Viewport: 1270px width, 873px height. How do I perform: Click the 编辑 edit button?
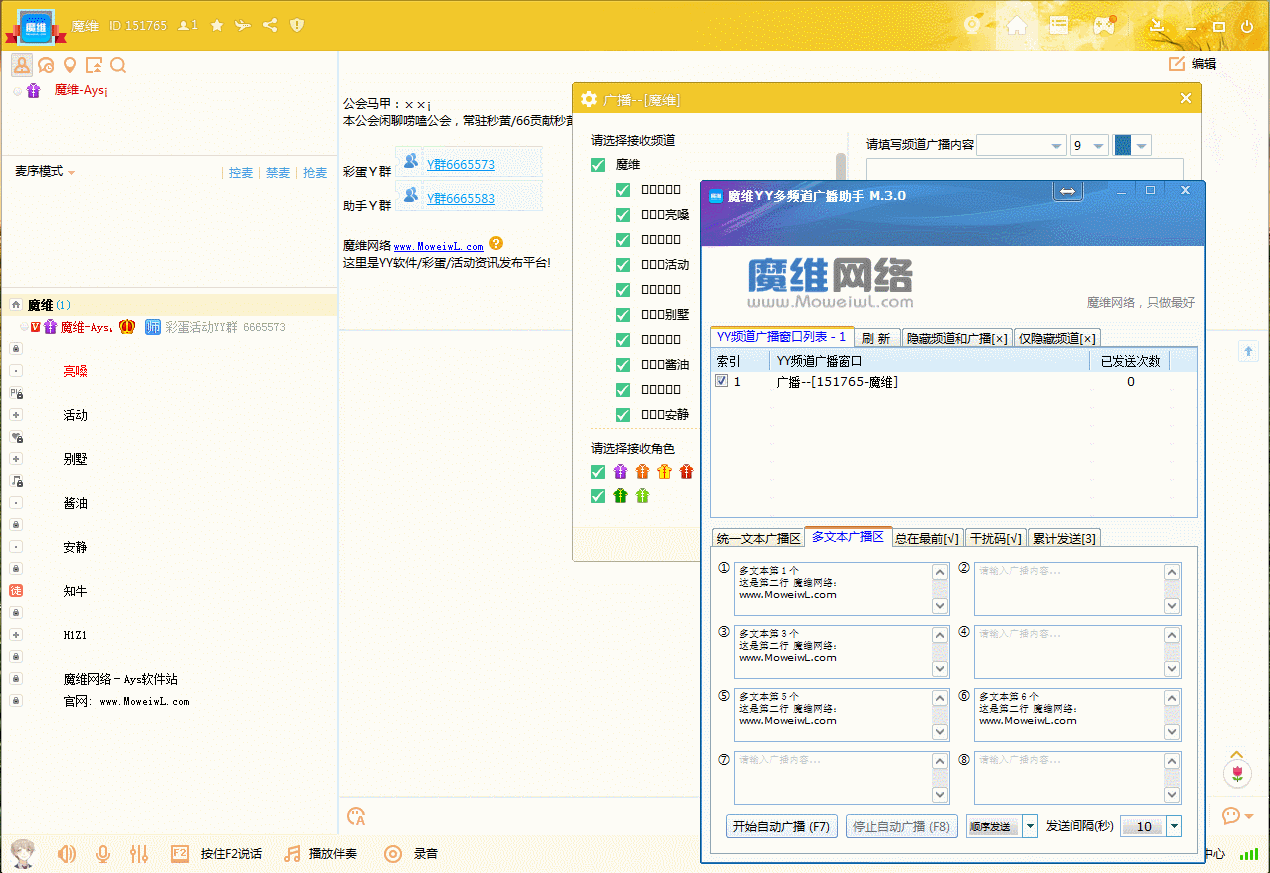pyautogui.click(x=1192, y=64)
